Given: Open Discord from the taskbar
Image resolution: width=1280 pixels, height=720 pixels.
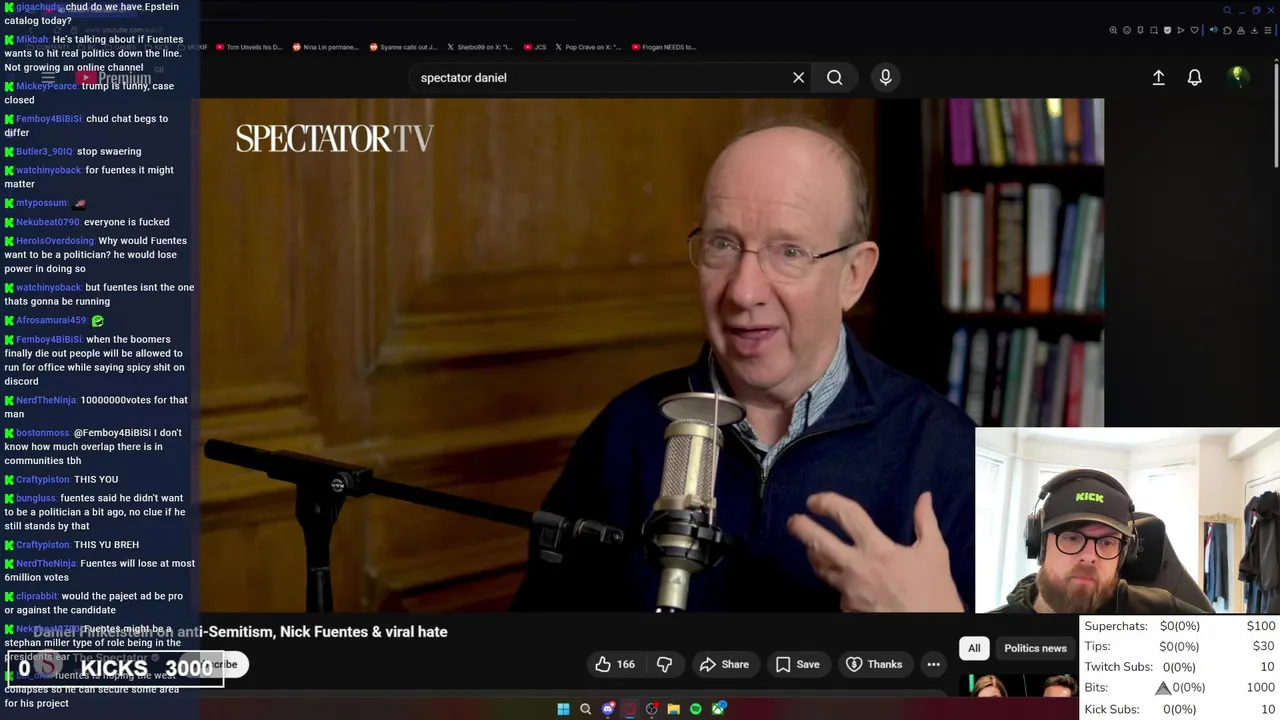Looking at the screenshot, I should click(608, 709).
